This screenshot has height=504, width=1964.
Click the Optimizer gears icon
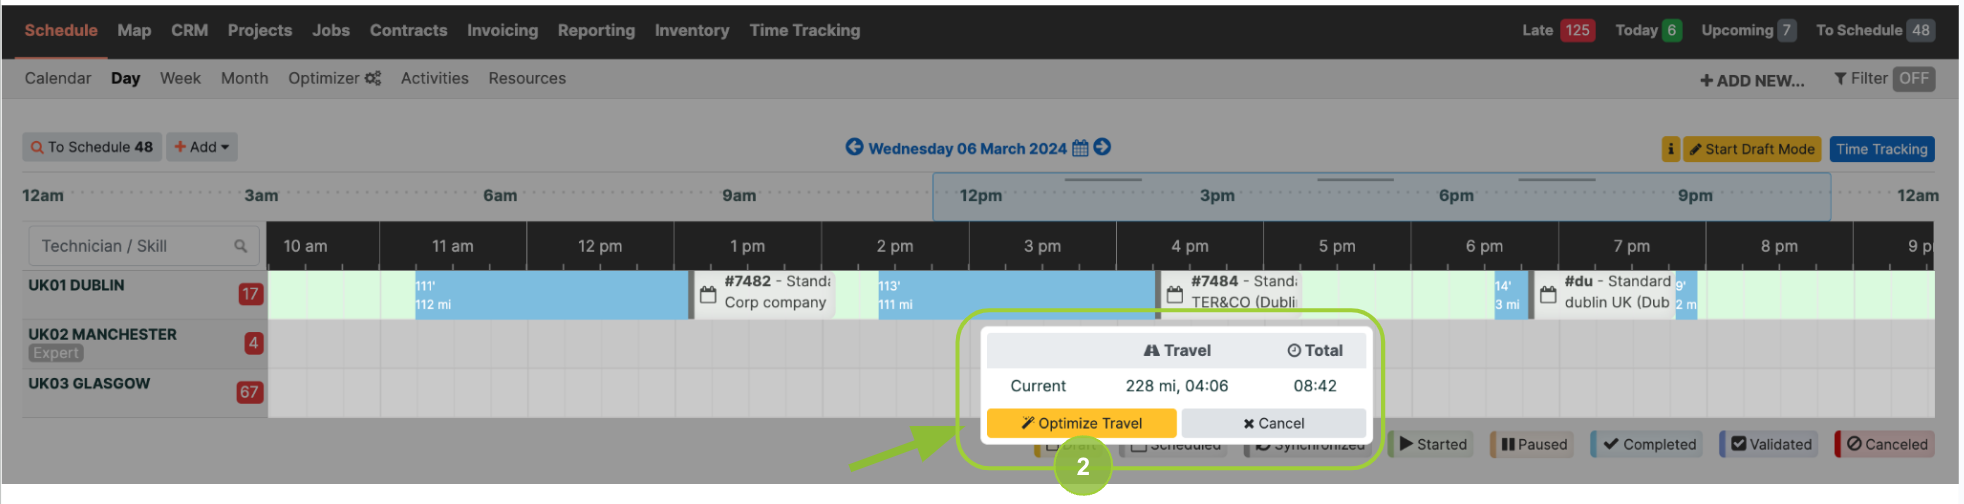[373, 78]
